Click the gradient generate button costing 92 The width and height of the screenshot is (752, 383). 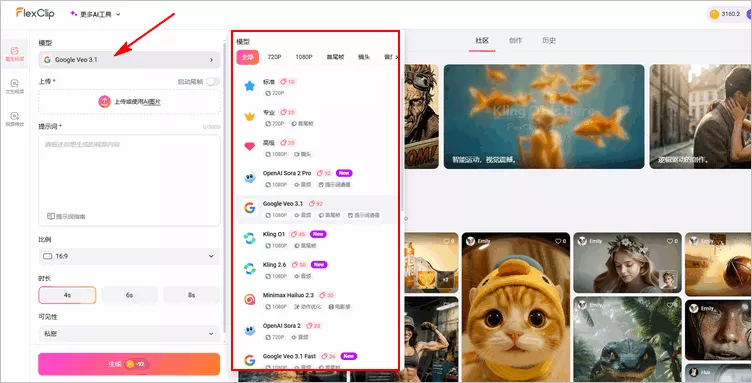coord(129,364)
